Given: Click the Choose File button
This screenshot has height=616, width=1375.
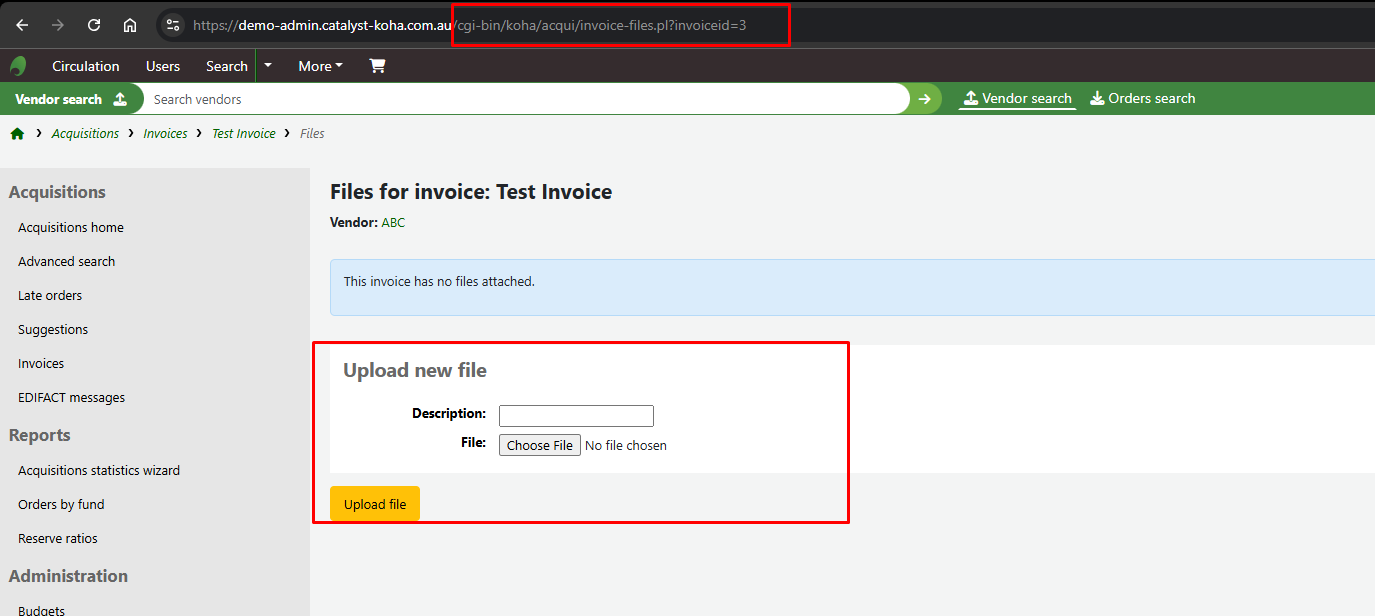Looking at the screenshot, I should (x=539, y=445).
